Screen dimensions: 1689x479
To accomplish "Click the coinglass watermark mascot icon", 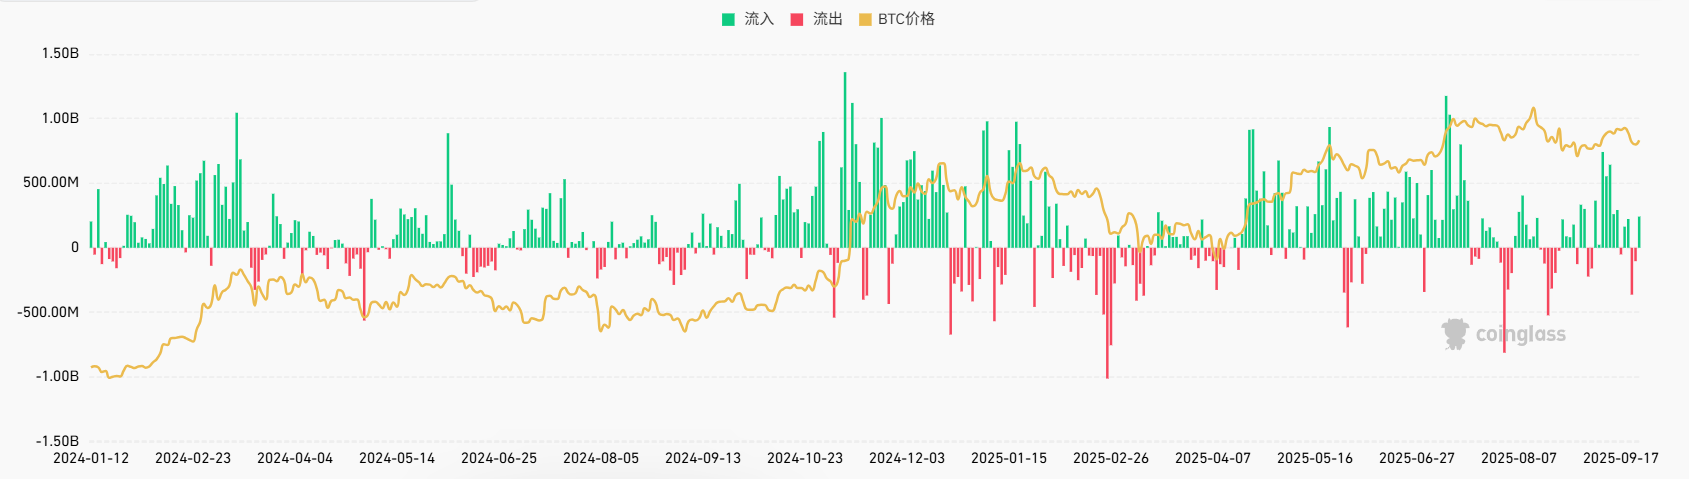I will tap(1454, 334).
